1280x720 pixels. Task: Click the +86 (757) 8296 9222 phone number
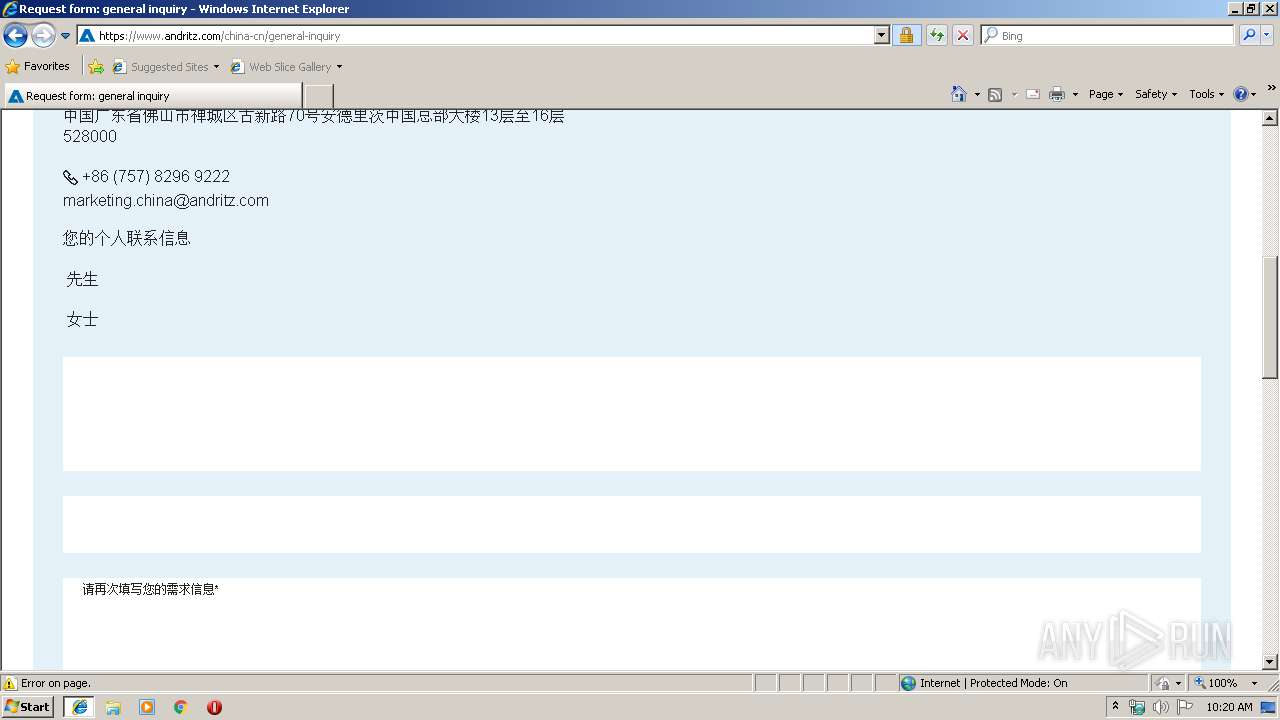click(x=156, y=176)
